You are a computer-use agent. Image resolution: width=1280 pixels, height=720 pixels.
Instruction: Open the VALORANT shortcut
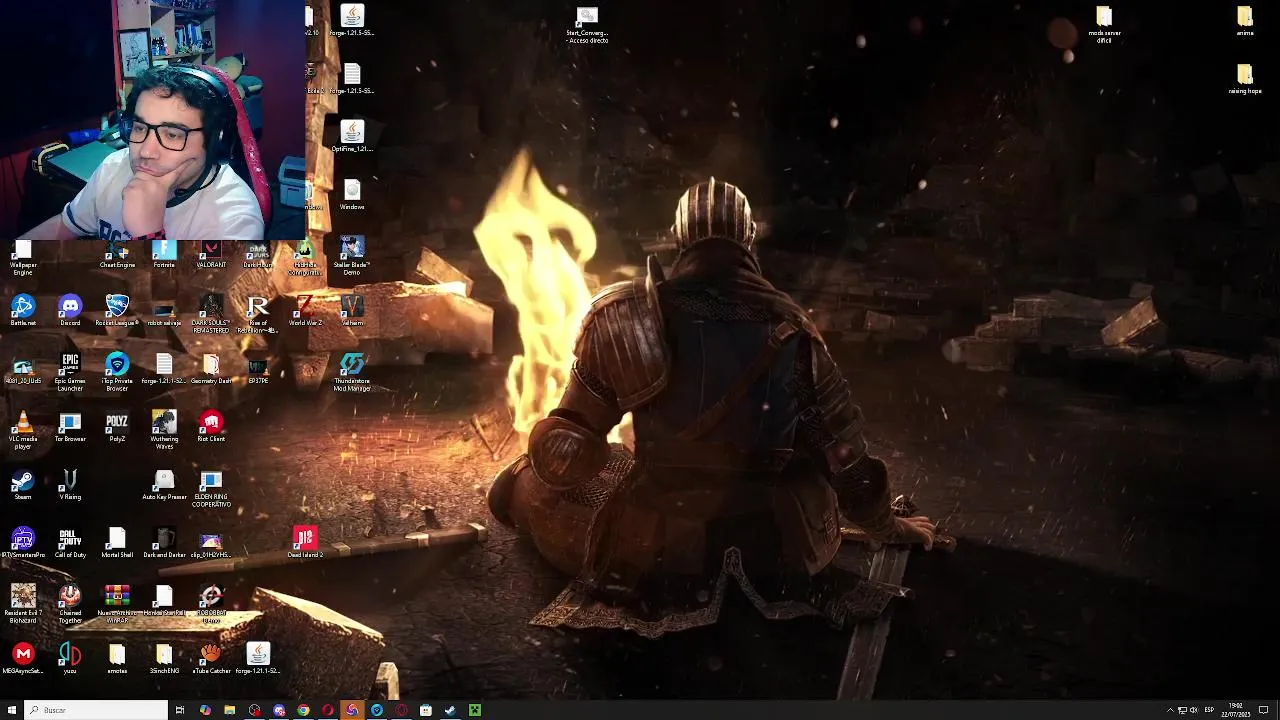pyautogui.click(x=211, y=256)
